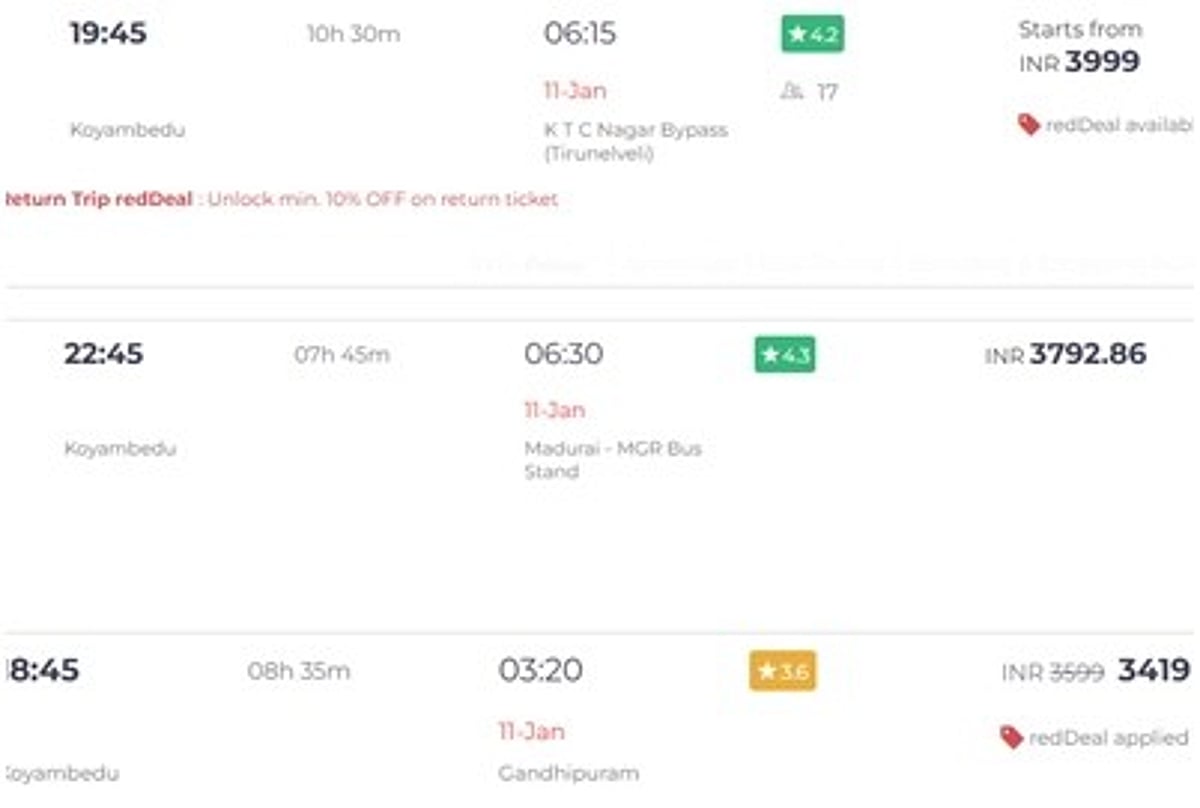Click the struck-through 3599 original price
Screen dimensions: 1200x808
[x=1076, y=672]
